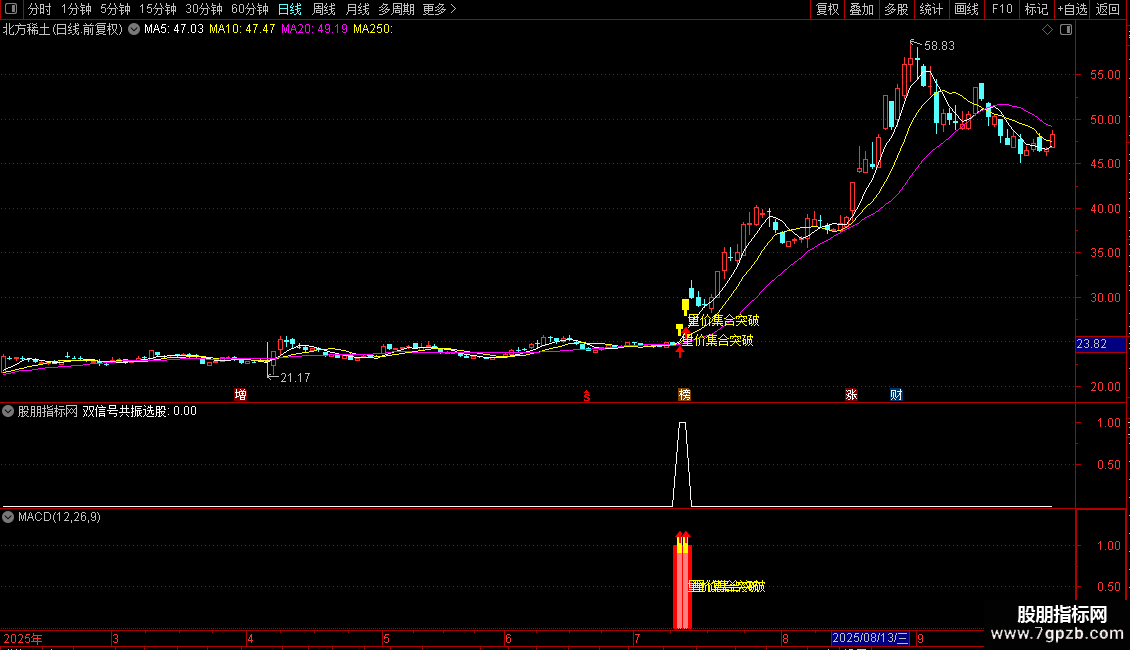This screenshot has height=650, width=1130.
Task: Expand 更多 period options
Action: click(x=439, y=9)
